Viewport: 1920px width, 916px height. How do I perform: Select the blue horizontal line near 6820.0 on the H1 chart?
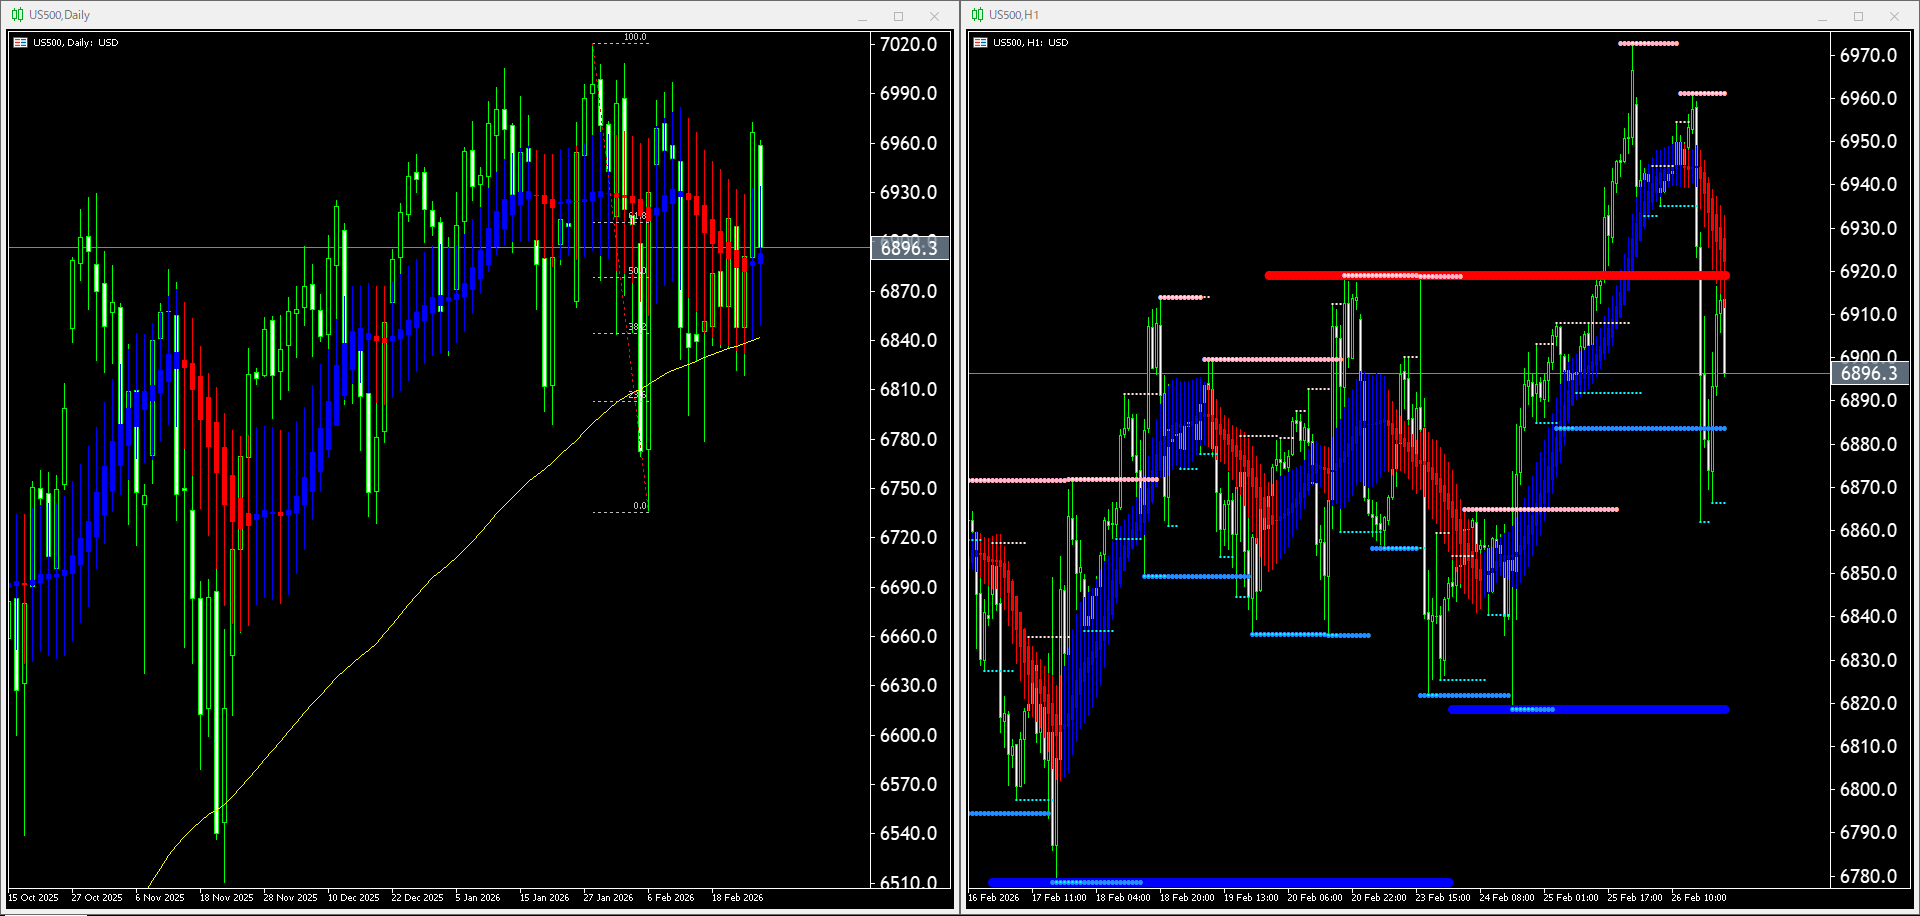click(1588, 709)
